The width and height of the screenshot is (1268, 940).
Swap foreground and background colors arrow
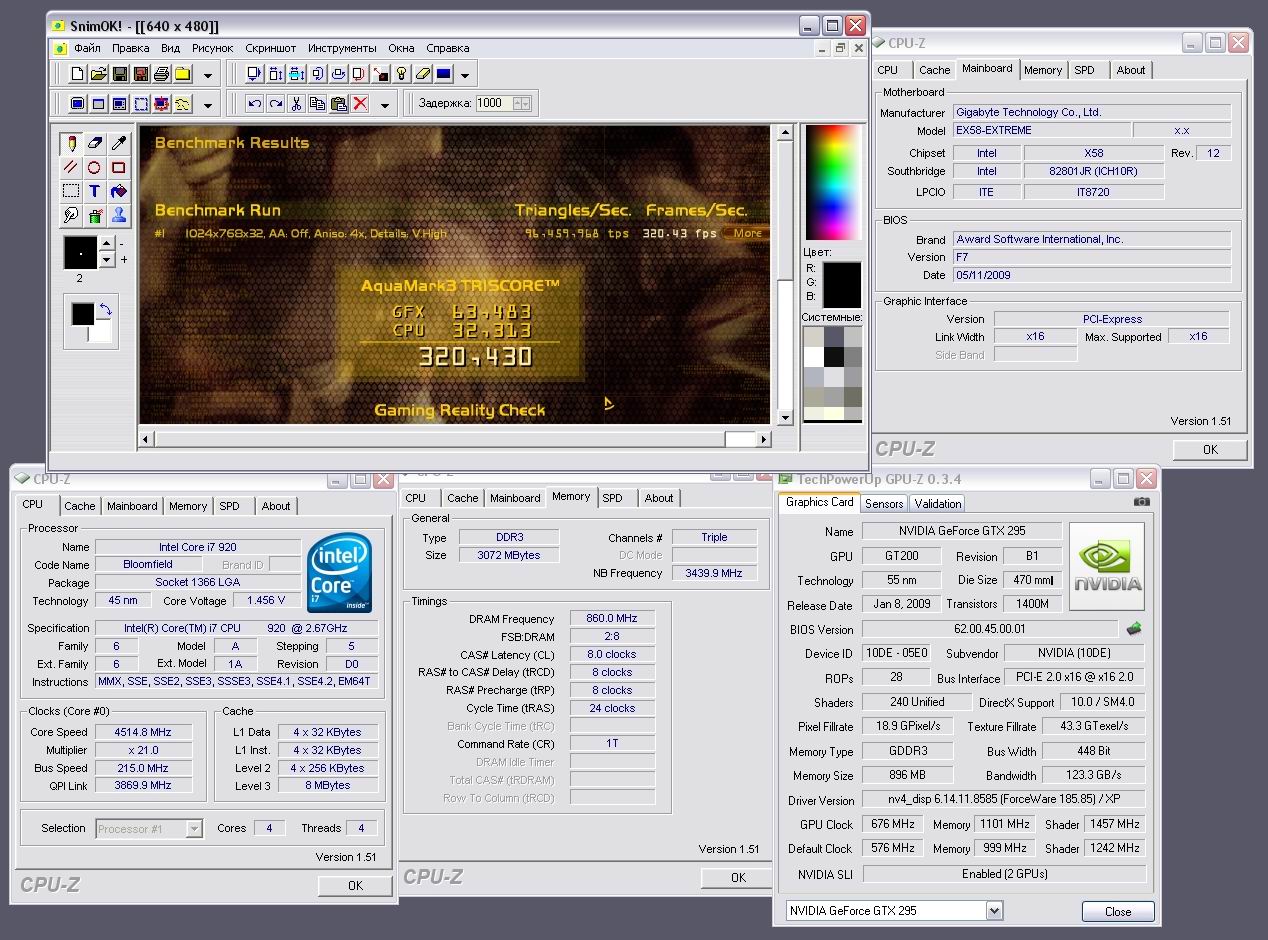click(105, 311)
